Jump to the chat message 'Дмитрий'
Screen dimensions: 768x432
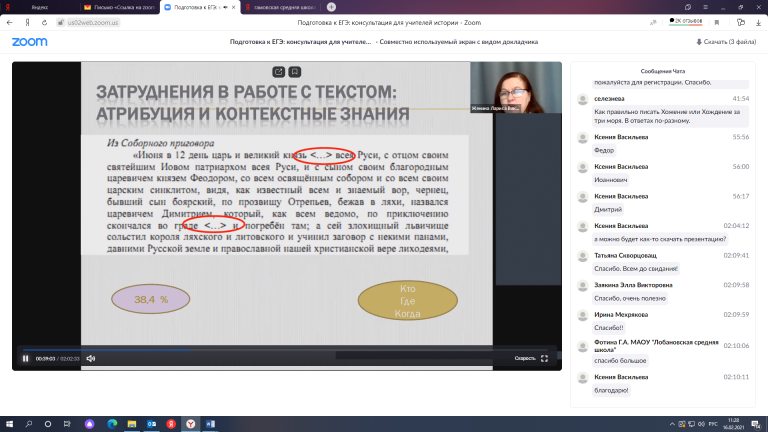(608, 210)
